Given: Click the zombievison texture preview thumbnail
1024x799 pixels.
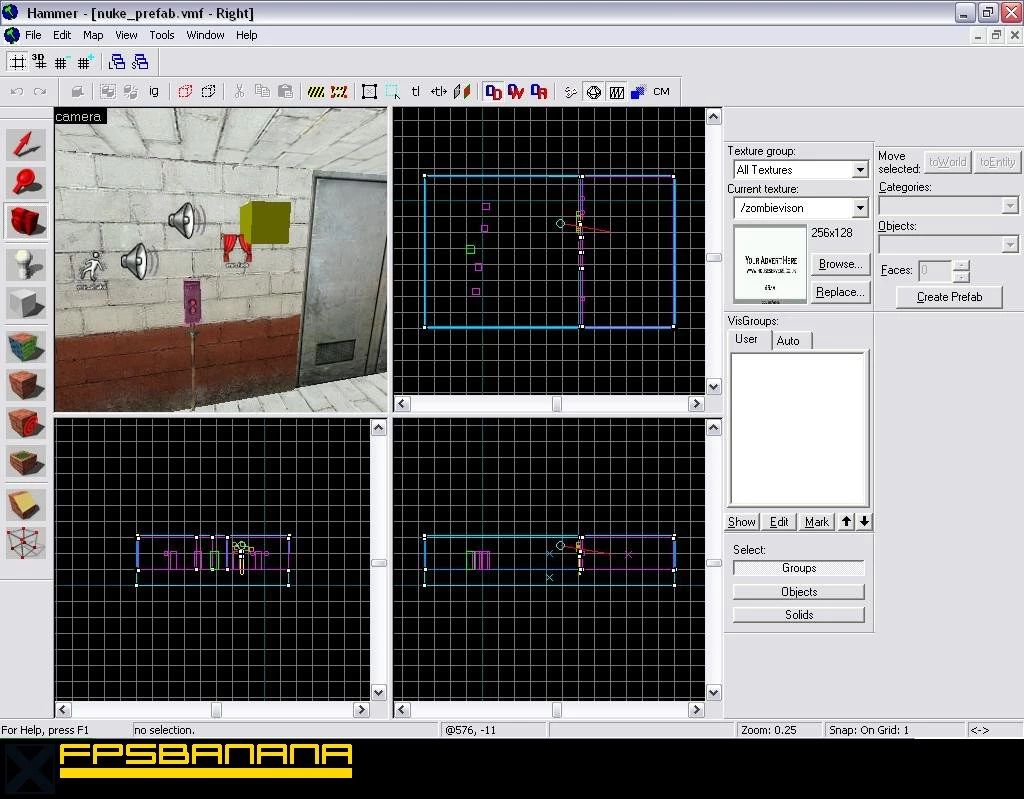Looking at the screenshot, I should pos(771,264).
